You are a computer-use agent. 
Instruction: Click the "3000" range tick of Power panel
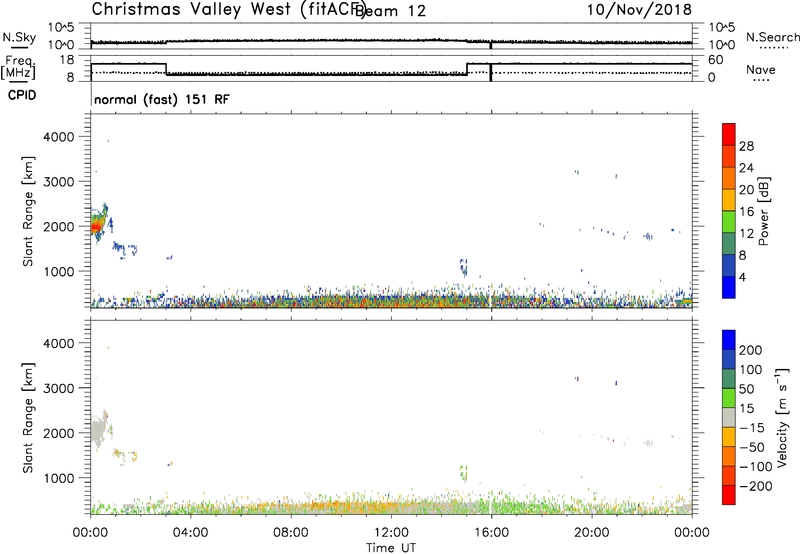[58, 182]
